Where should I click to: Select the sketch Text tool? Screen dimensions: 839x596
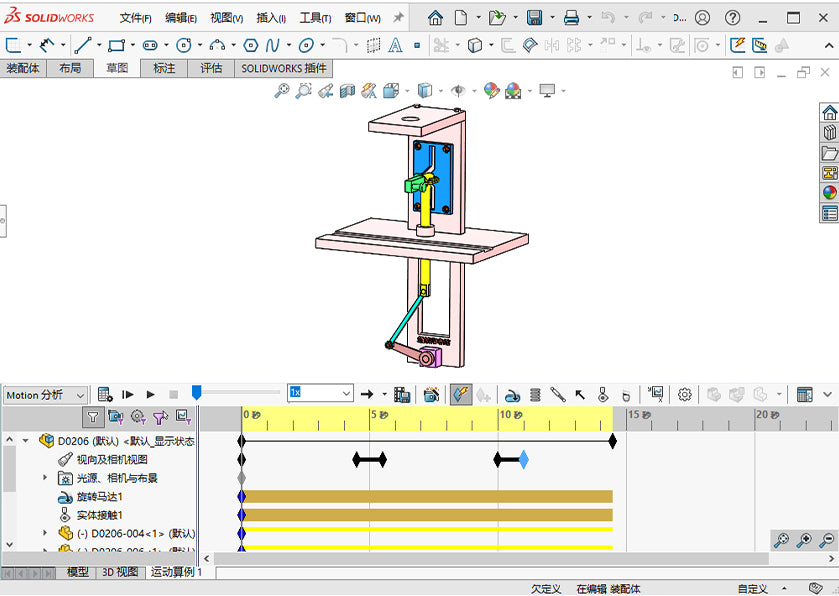[395, 45]
